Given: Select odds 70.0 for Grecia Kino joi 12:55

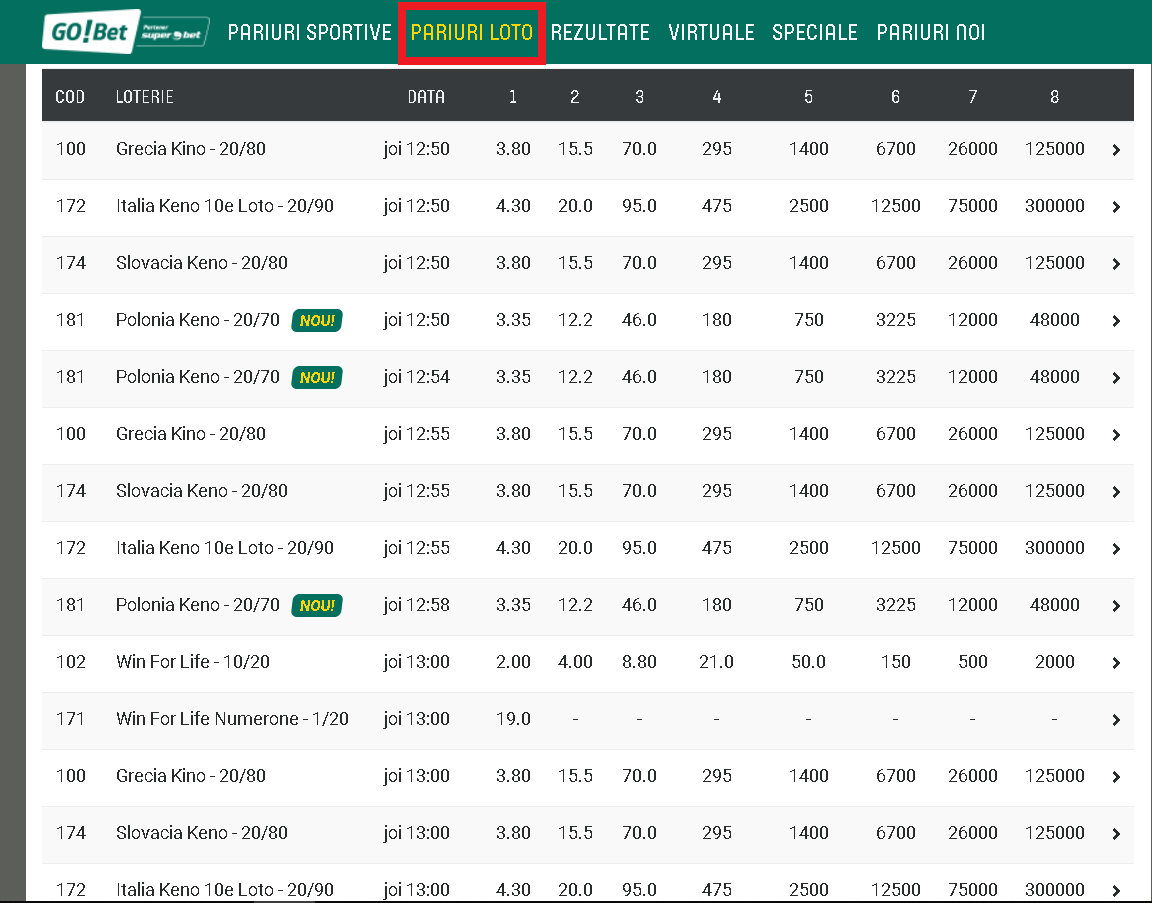Looking at the screenshot, I should (x=639, y=433).
